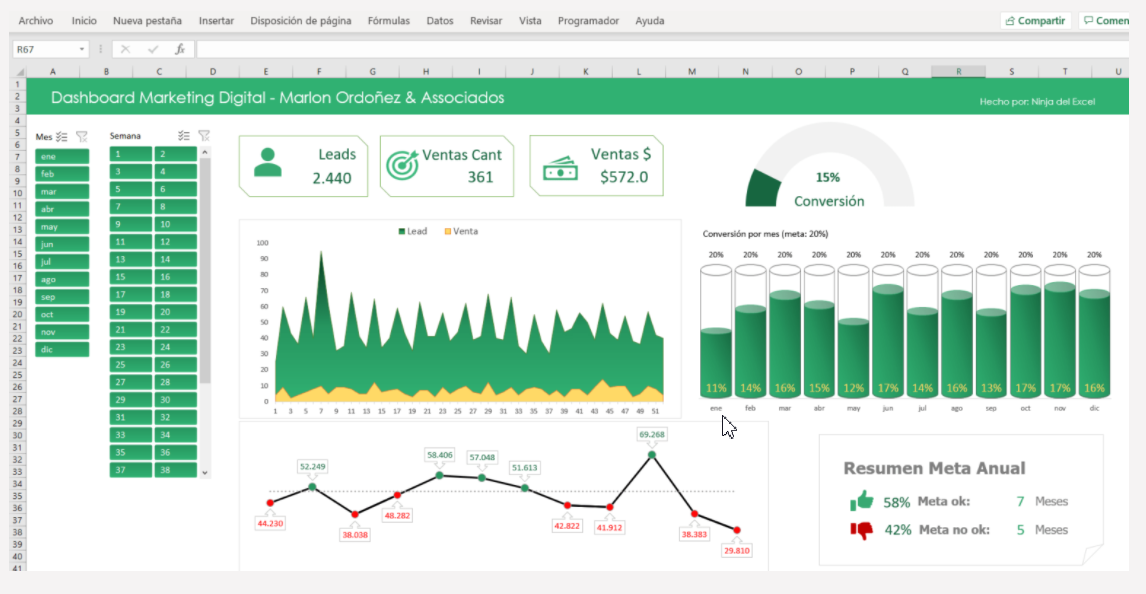Viewport: 1146px width, 594px height.
Task: Open the Archivo menu
Action: (x=35, y=19)
